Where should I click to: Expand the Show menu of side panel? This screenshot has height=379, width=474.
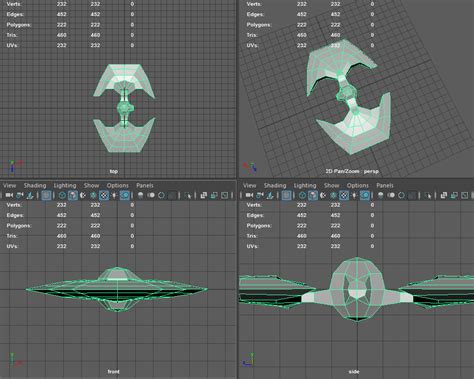click(x=331, y=185)
